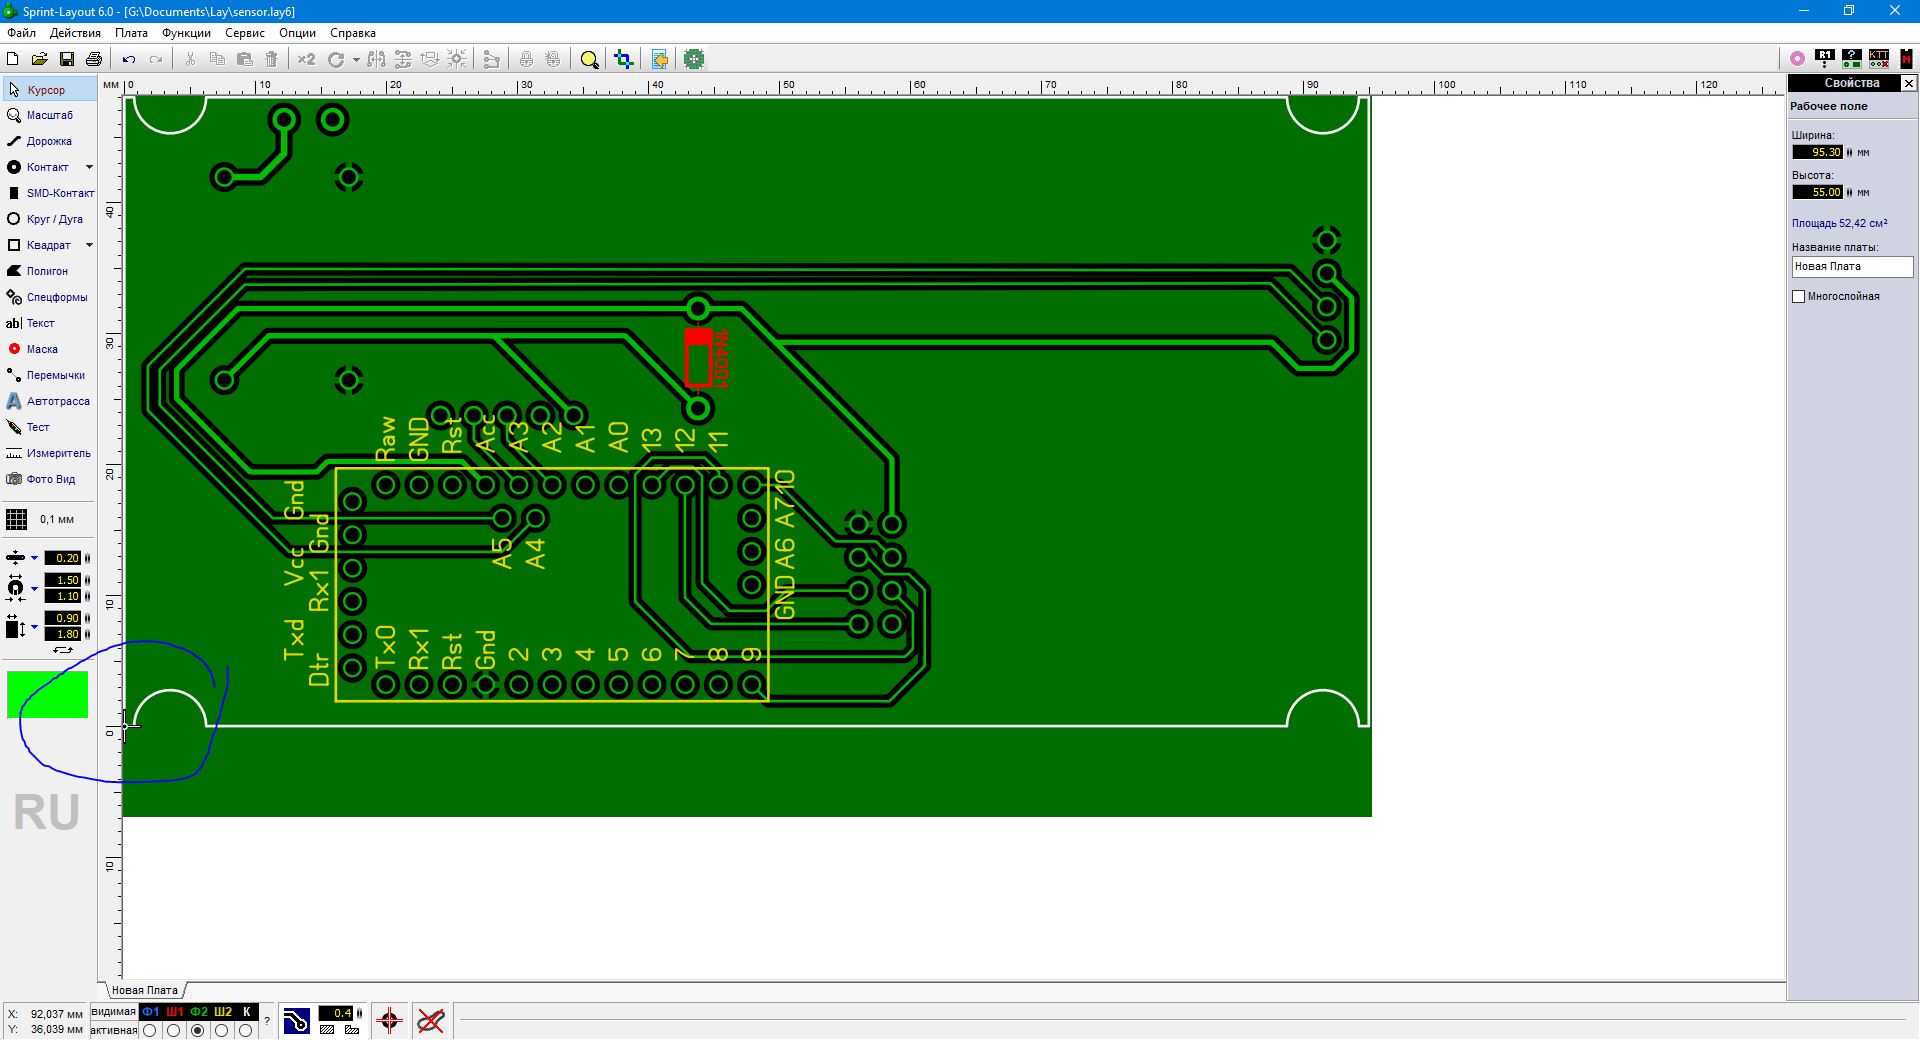This screenshot has width=1920, height=1040.
Task: Set Ф1 layer as active
Action: [x=150, y=1030]
